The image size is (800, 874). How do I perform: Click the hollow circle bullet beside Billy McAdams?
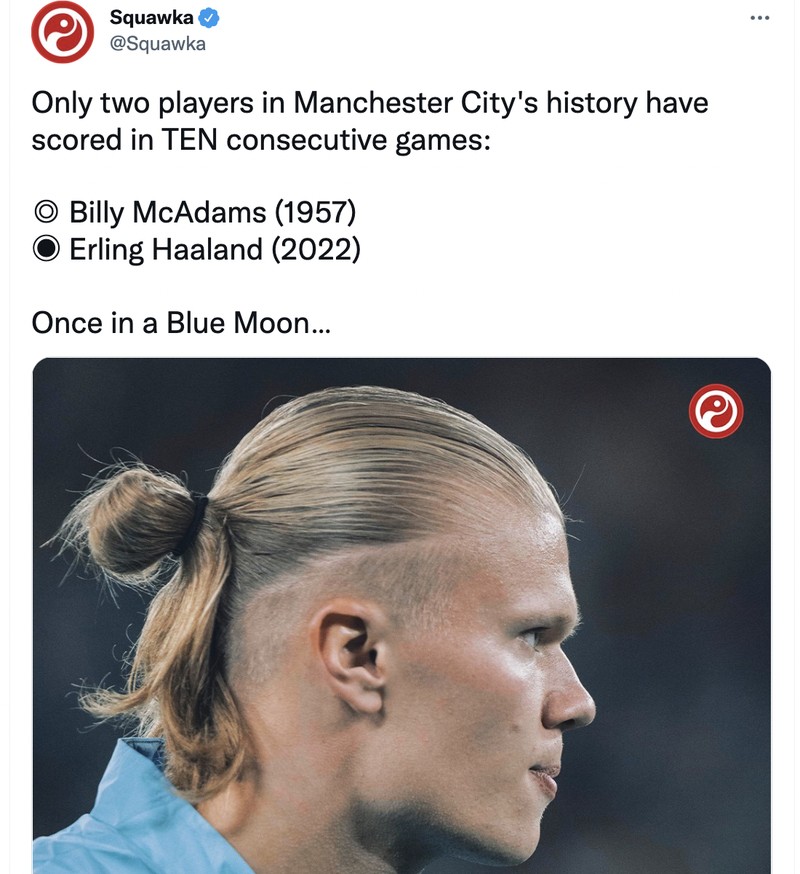[44, 211]
